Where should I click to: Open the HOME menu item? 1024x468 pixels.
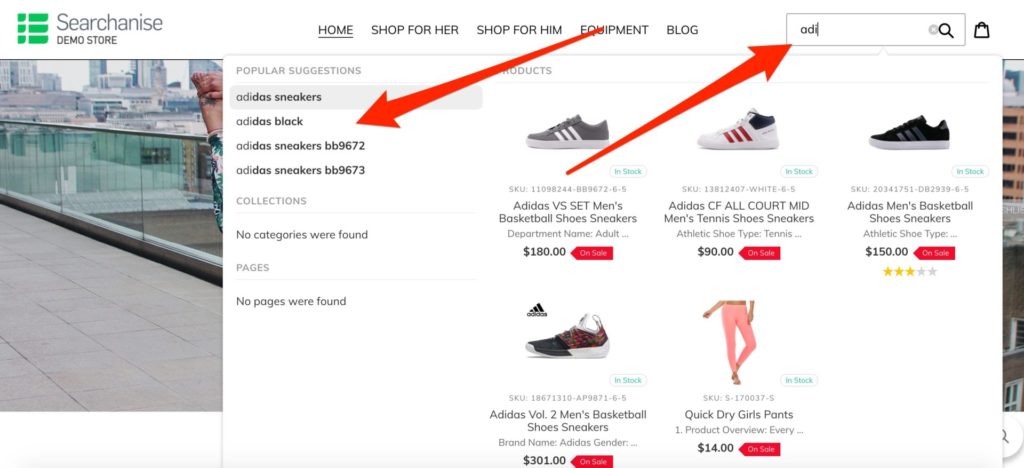(336, 30)
